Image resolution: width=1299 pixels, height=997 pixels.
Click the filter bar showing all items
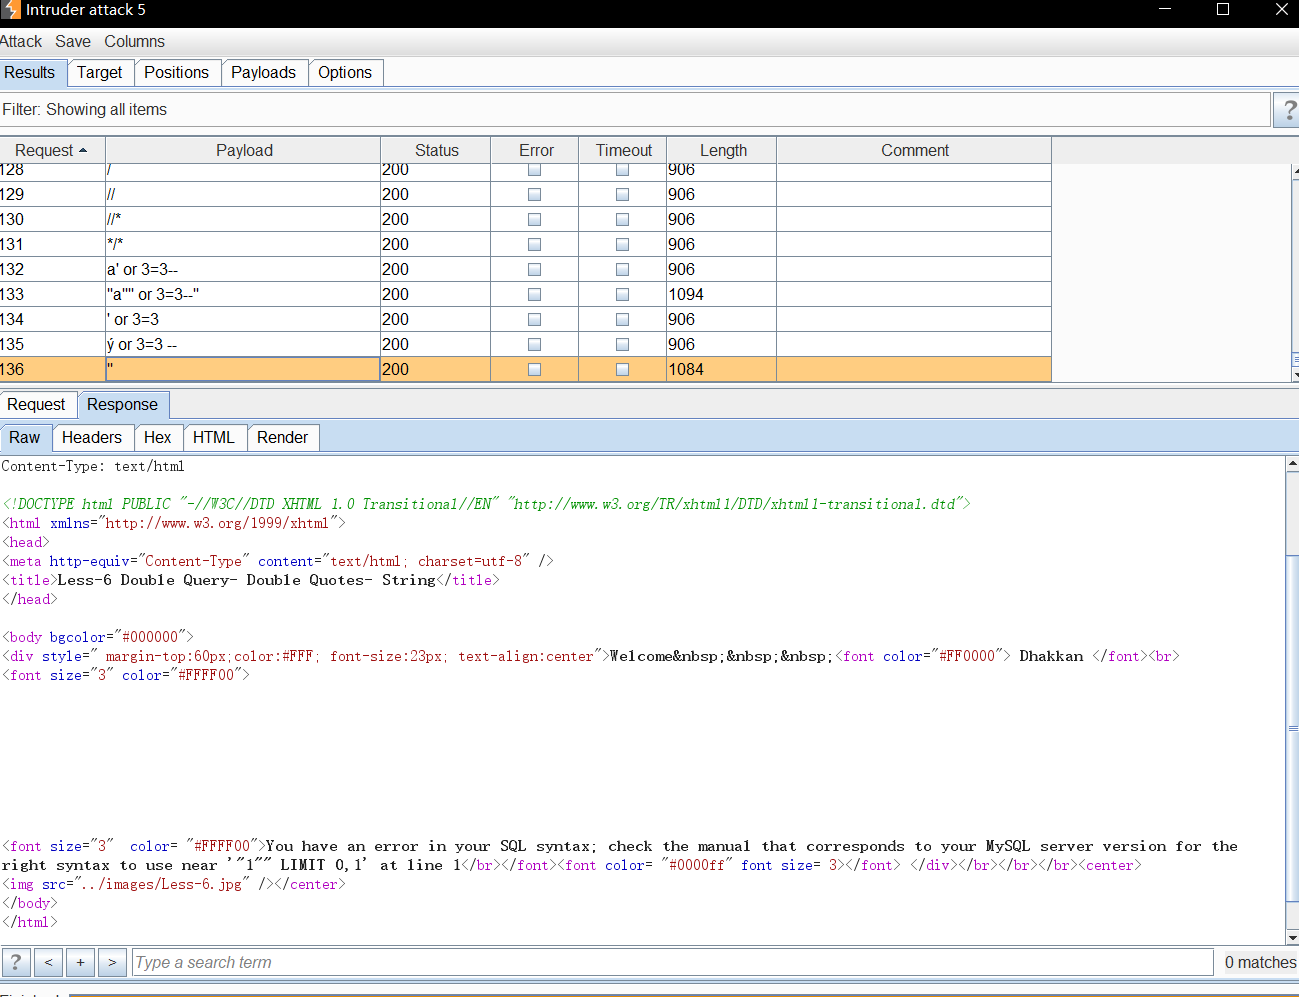(635, 109)
